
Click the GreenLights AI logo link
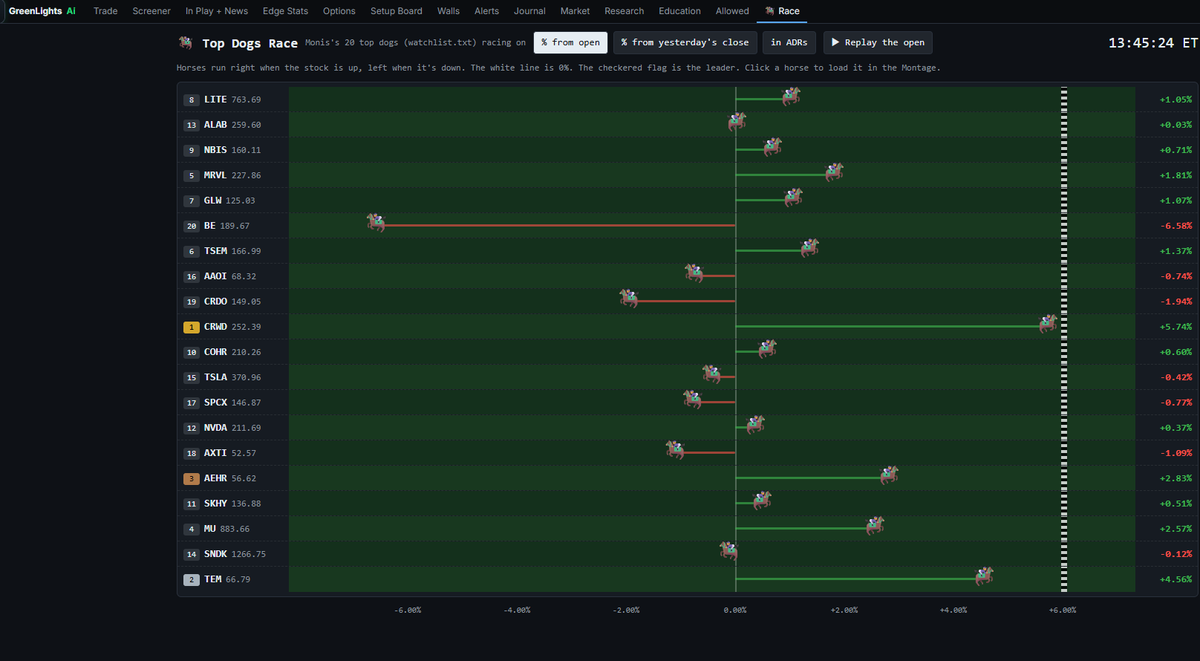click(x=42, y=11)
